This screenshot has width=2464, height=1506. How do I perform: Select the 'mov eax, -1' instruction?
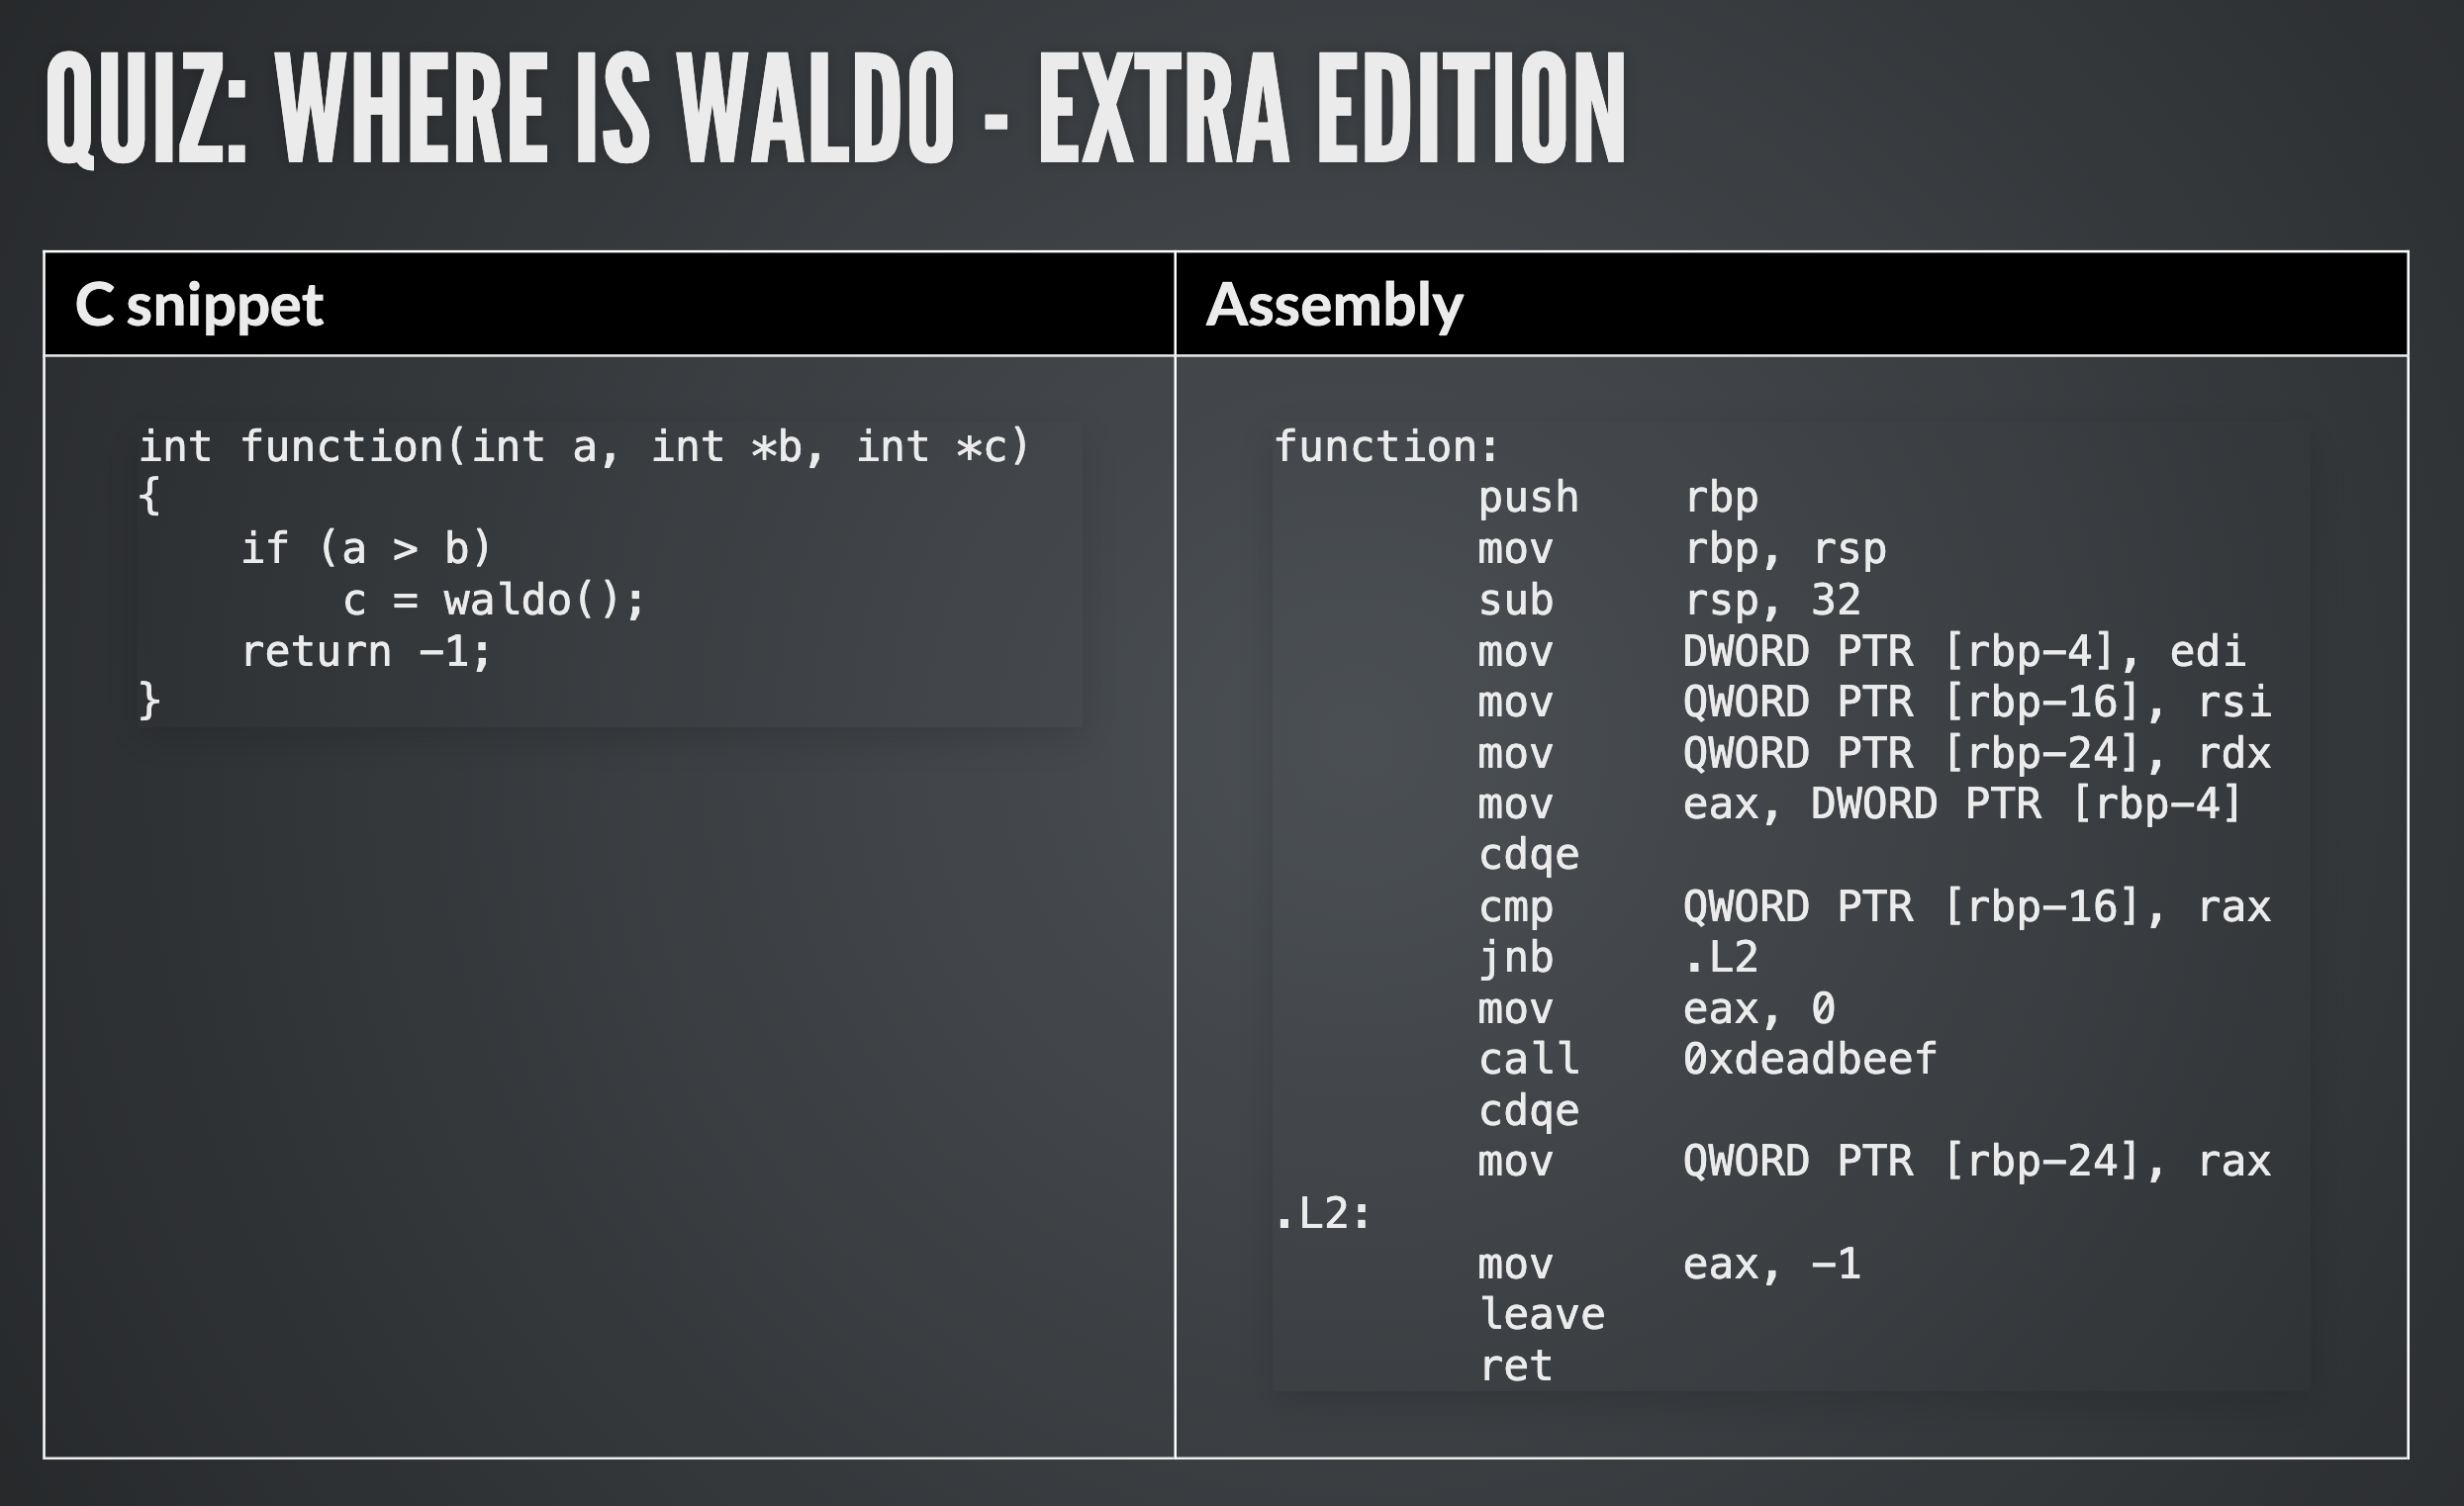(1668, 1265)
